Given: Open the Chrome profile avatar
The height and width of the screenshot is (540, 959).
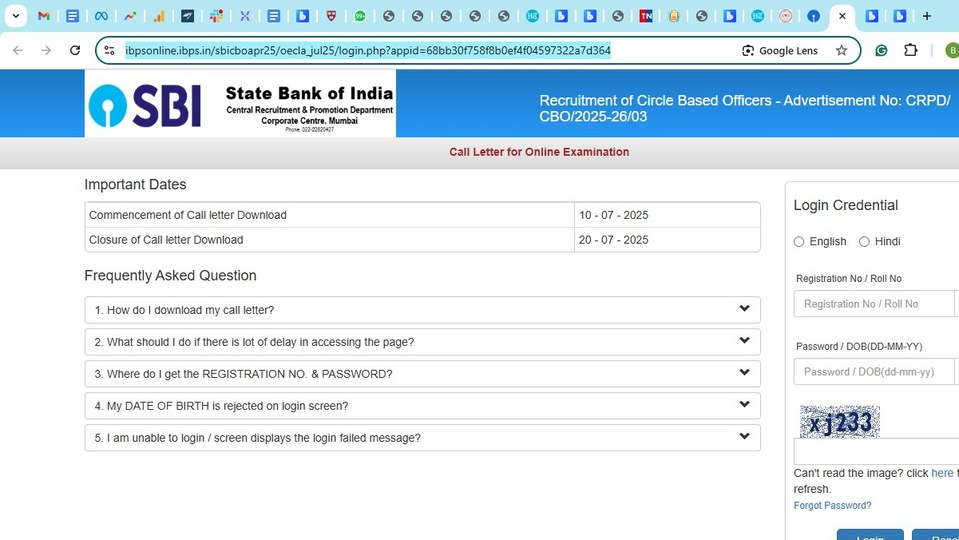Looking at the screenshot, I should [x=952, y=50].
